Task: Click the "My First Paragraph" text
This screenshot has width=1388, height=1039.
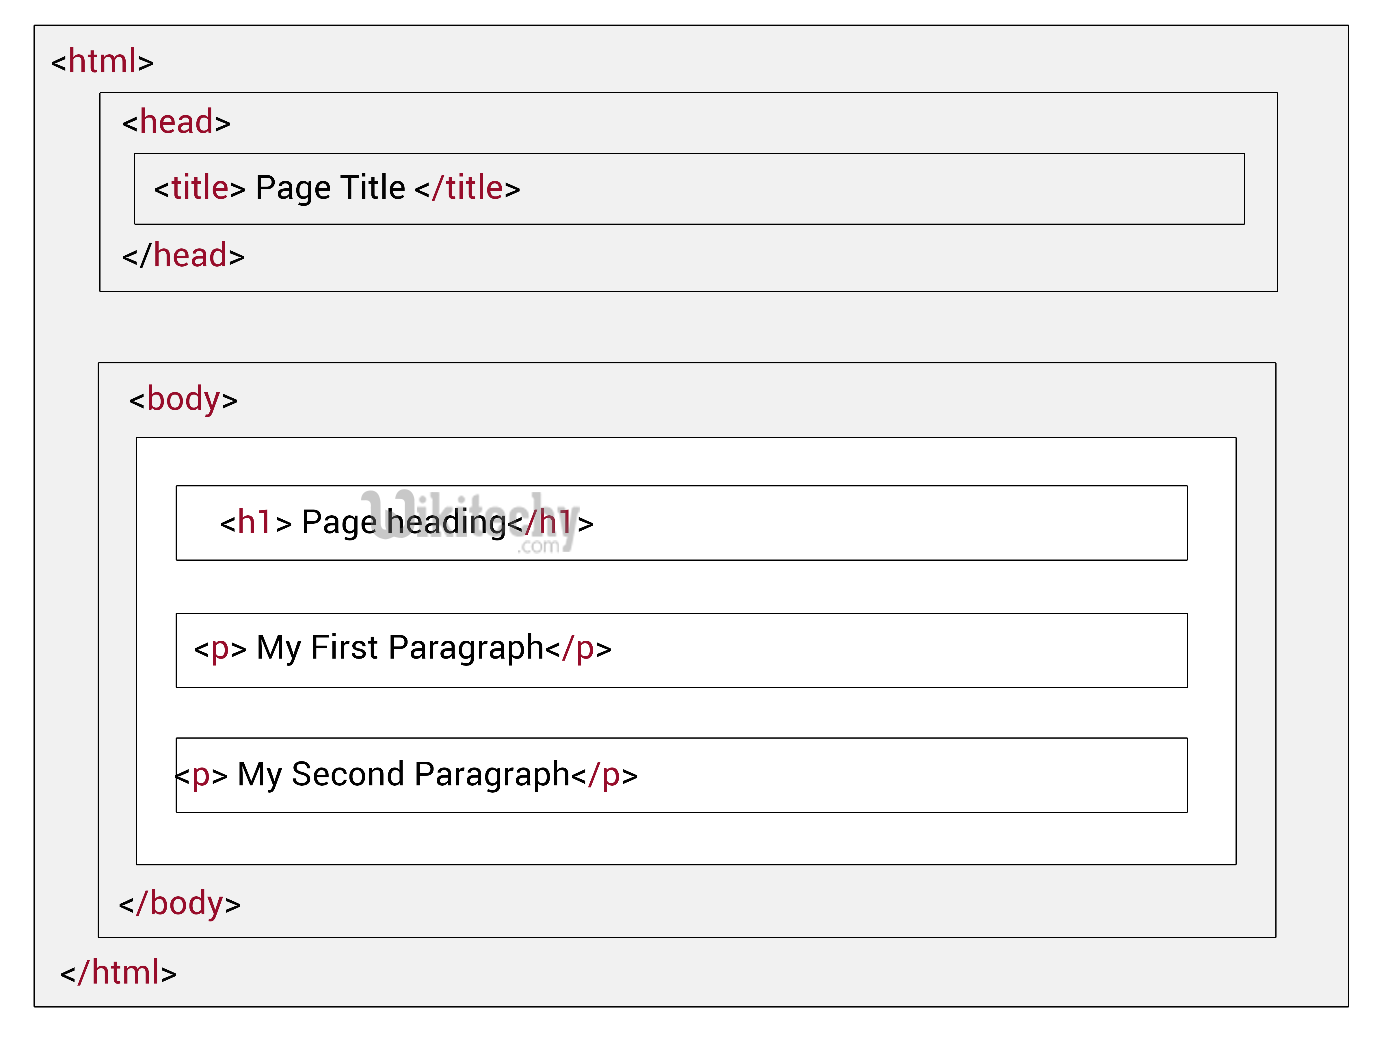Action: (400, 649)
